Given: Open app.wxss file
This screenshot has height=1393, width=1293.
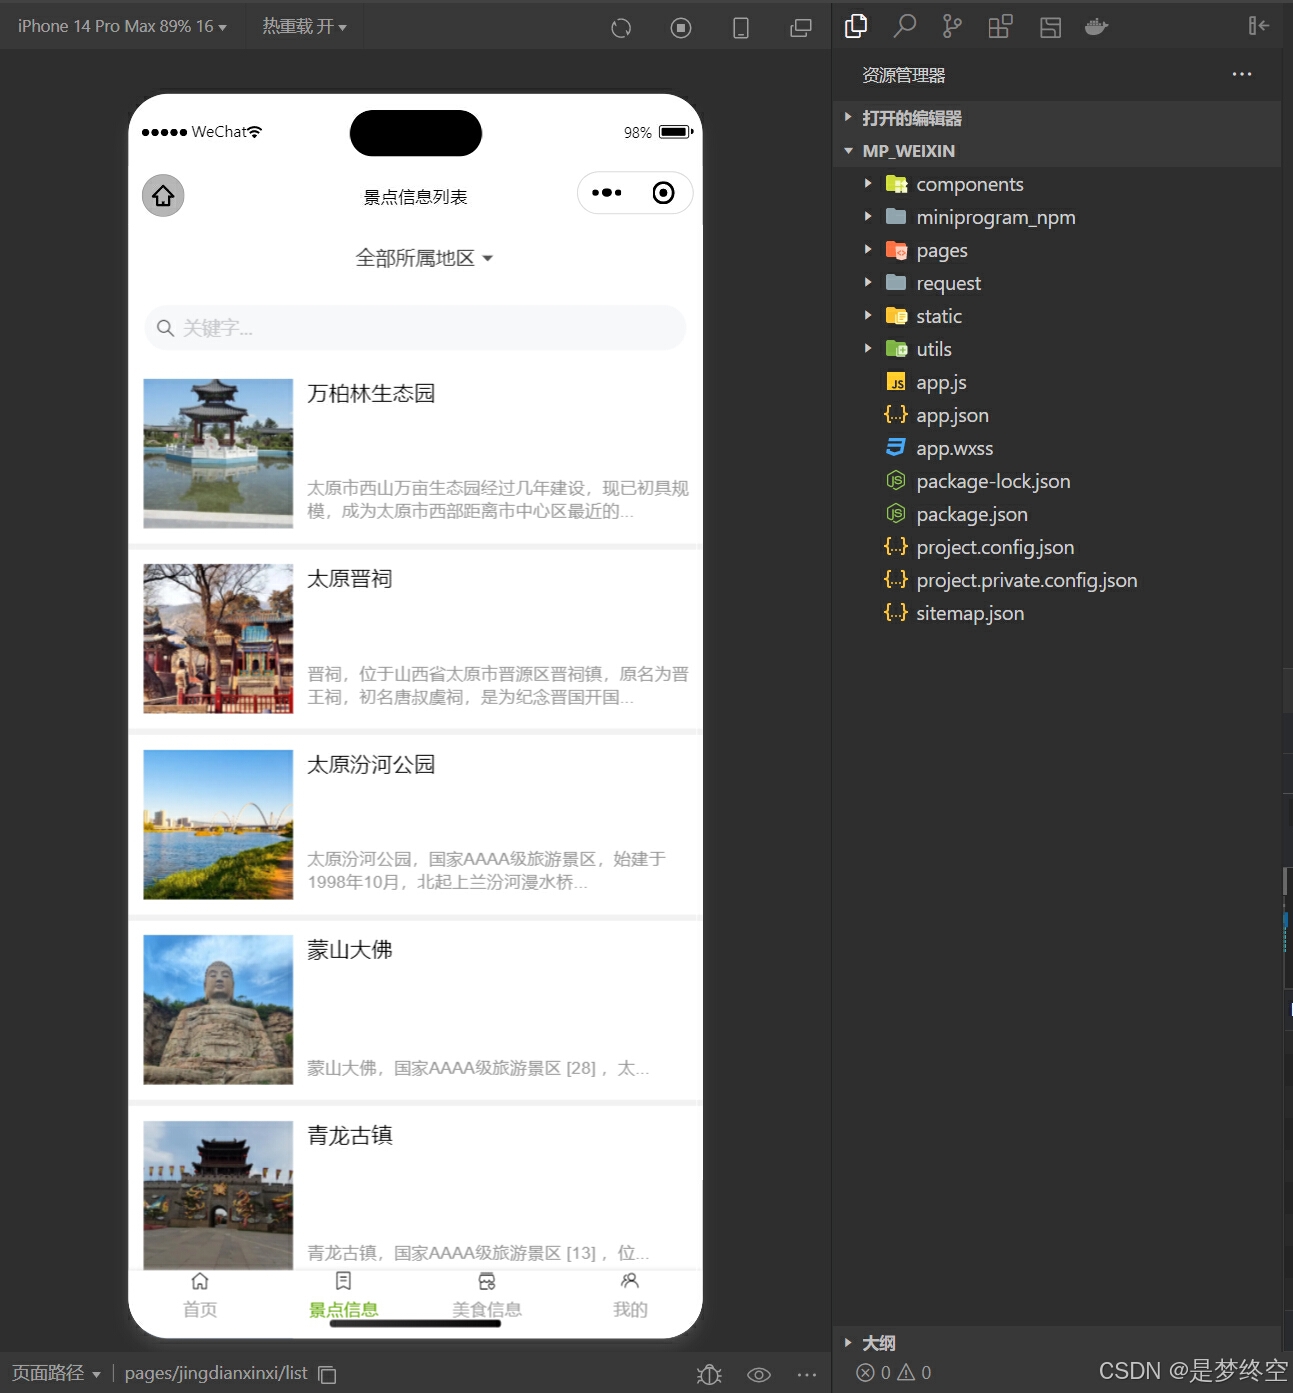Looking at the screenshot, I should tap(954, 448).
